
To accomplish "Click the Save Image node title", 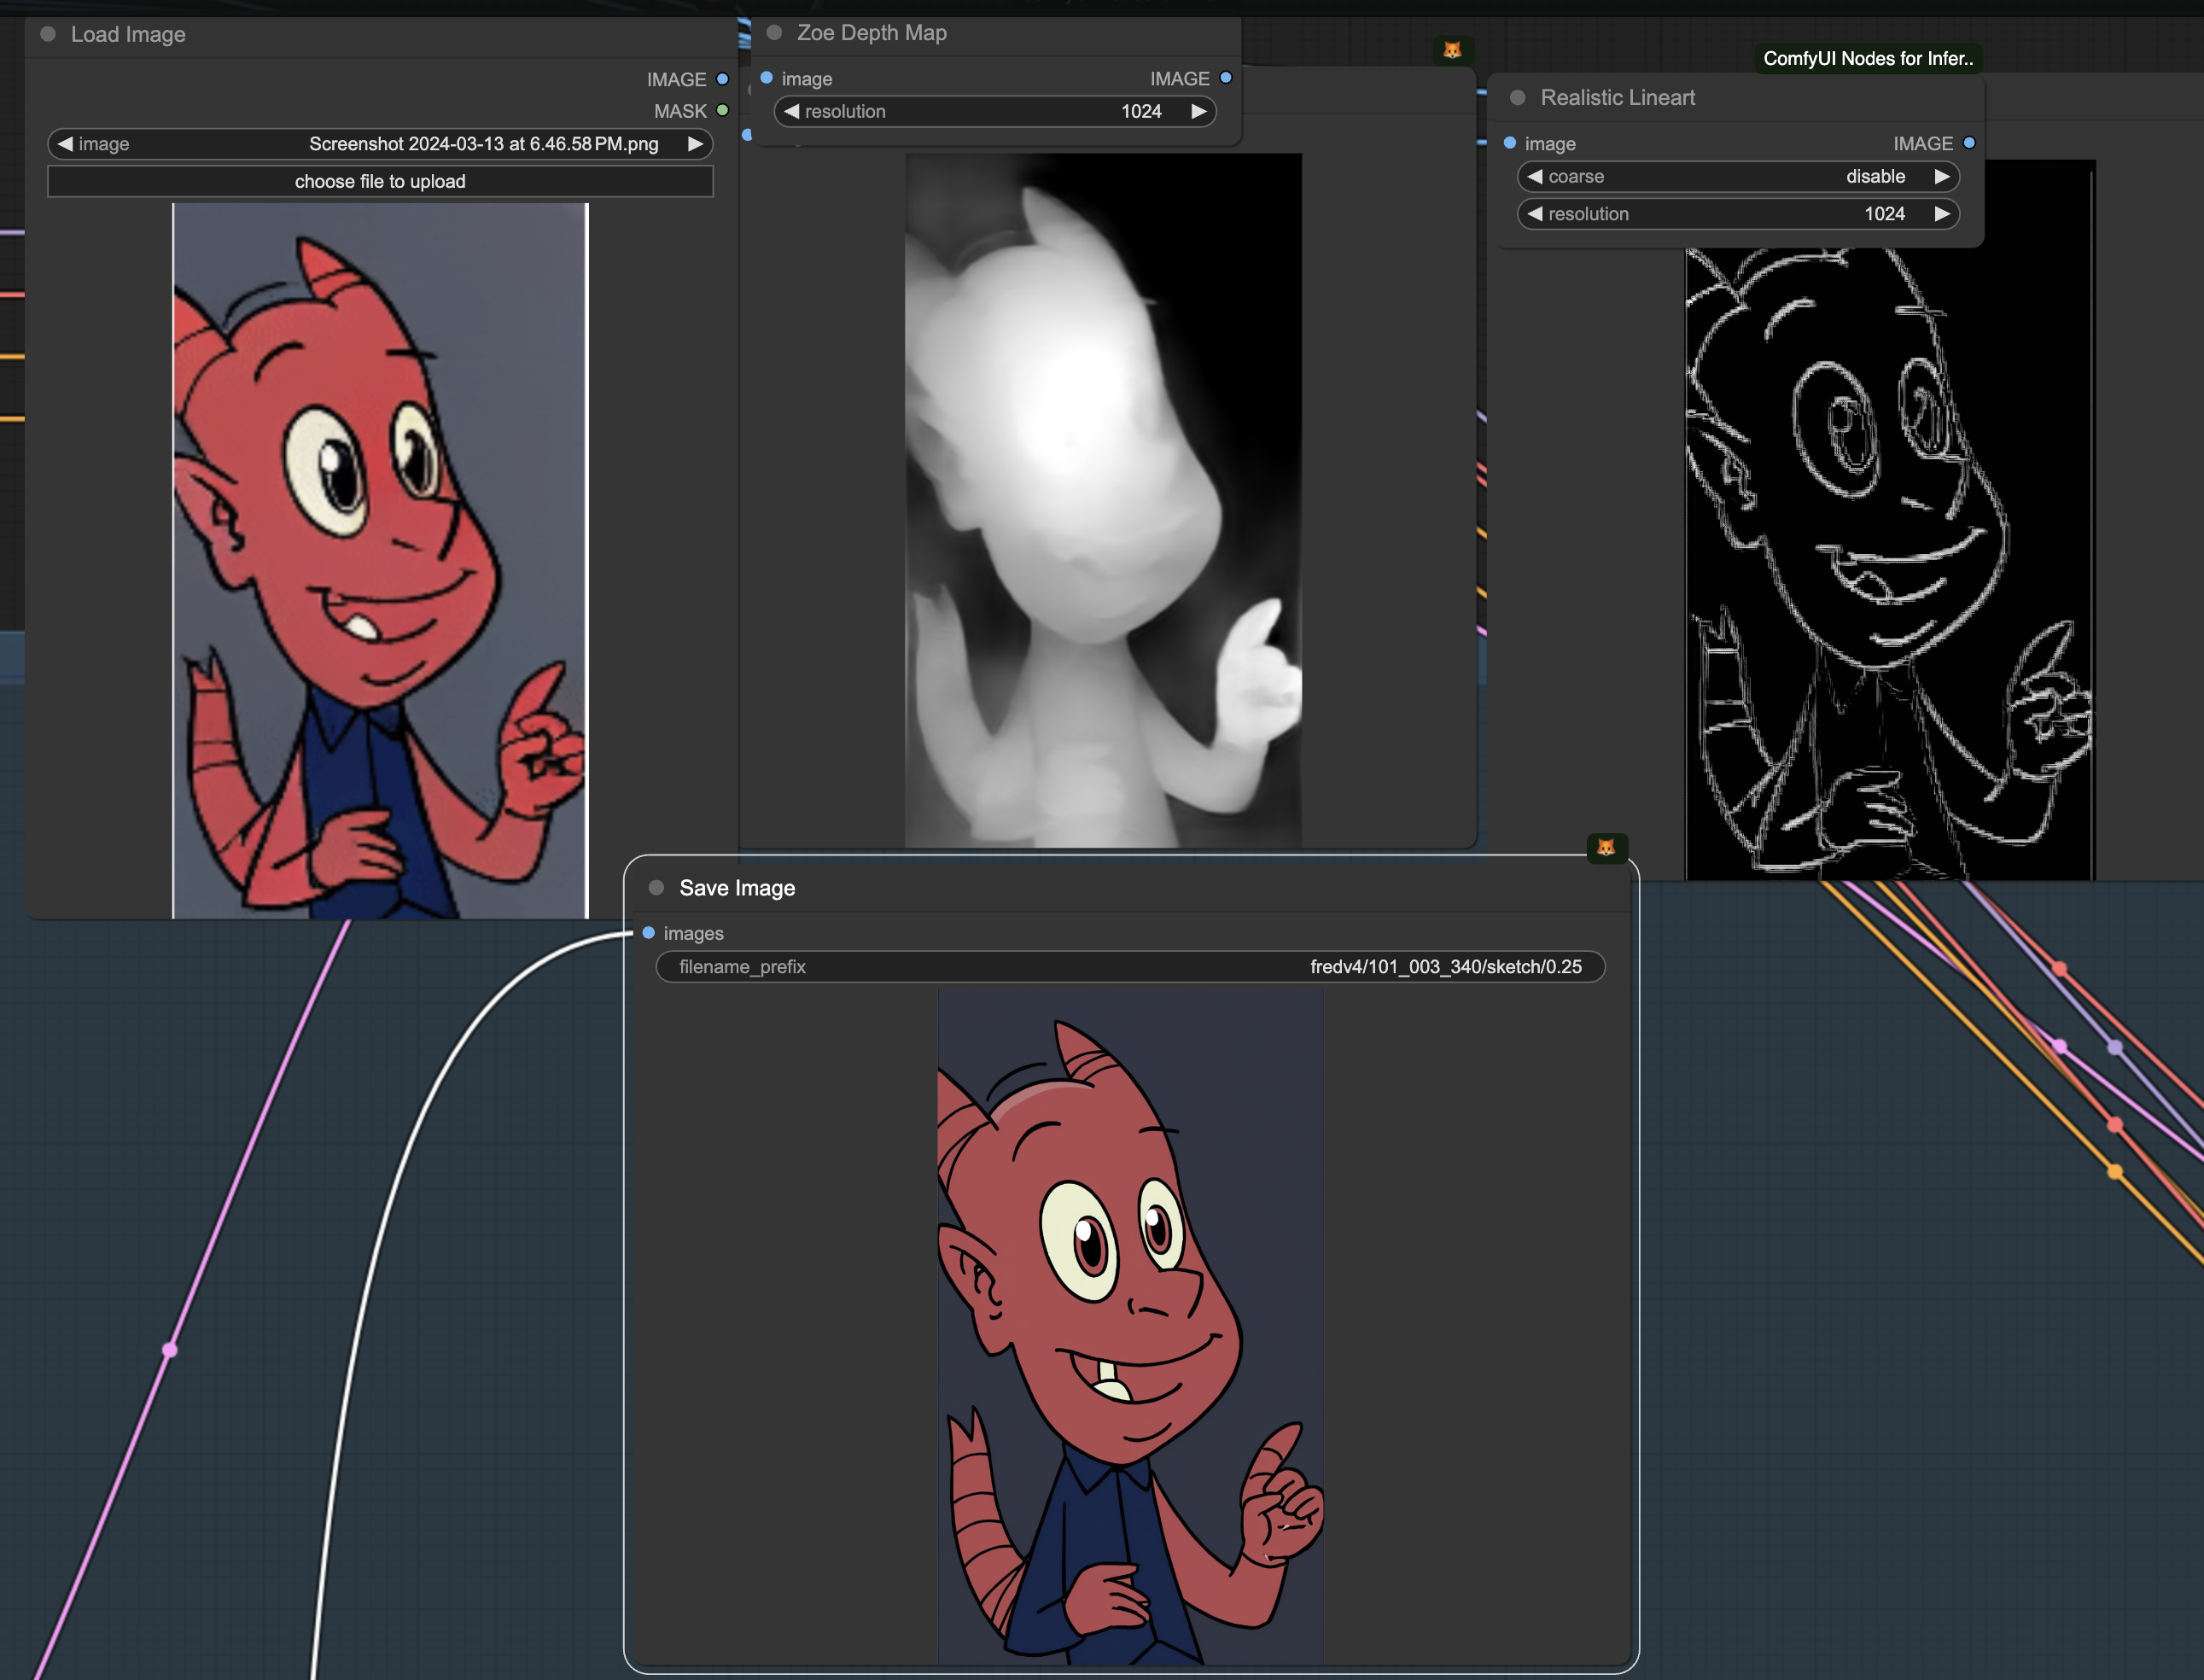I will point(737,888).
